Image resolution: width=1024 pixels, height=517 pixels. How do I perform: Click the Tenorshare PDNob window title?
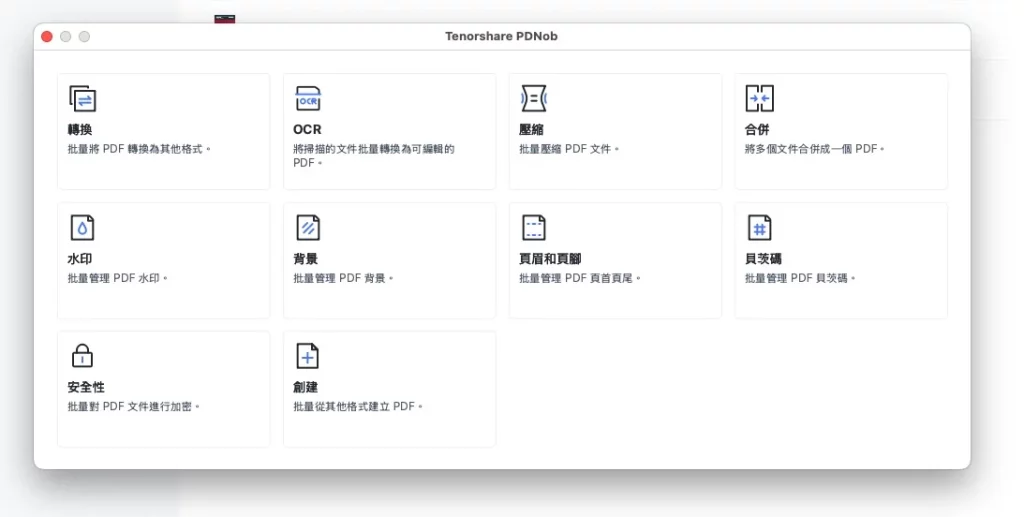(502, 37)
